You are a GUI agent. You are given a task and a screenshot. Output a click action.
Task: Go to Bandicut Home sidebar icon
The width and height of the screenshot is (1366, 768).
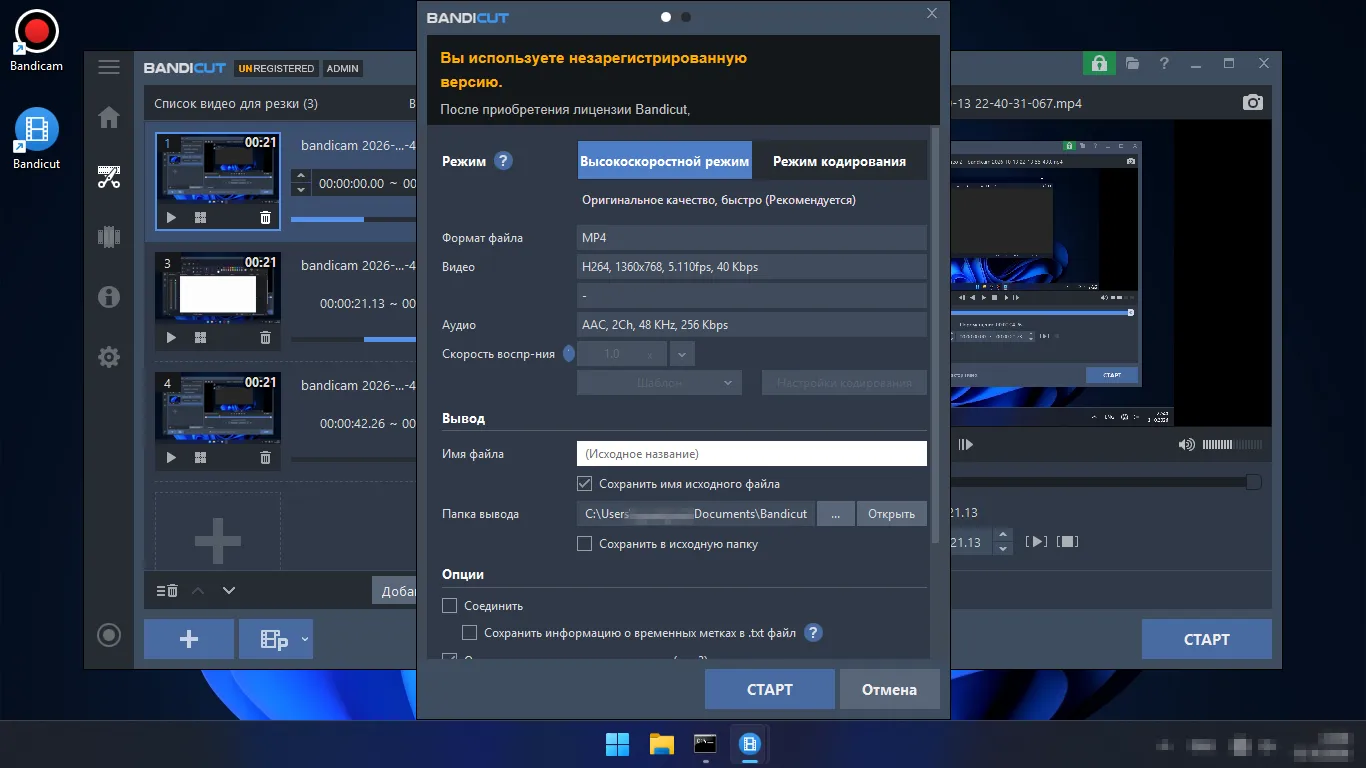(109, 118)
